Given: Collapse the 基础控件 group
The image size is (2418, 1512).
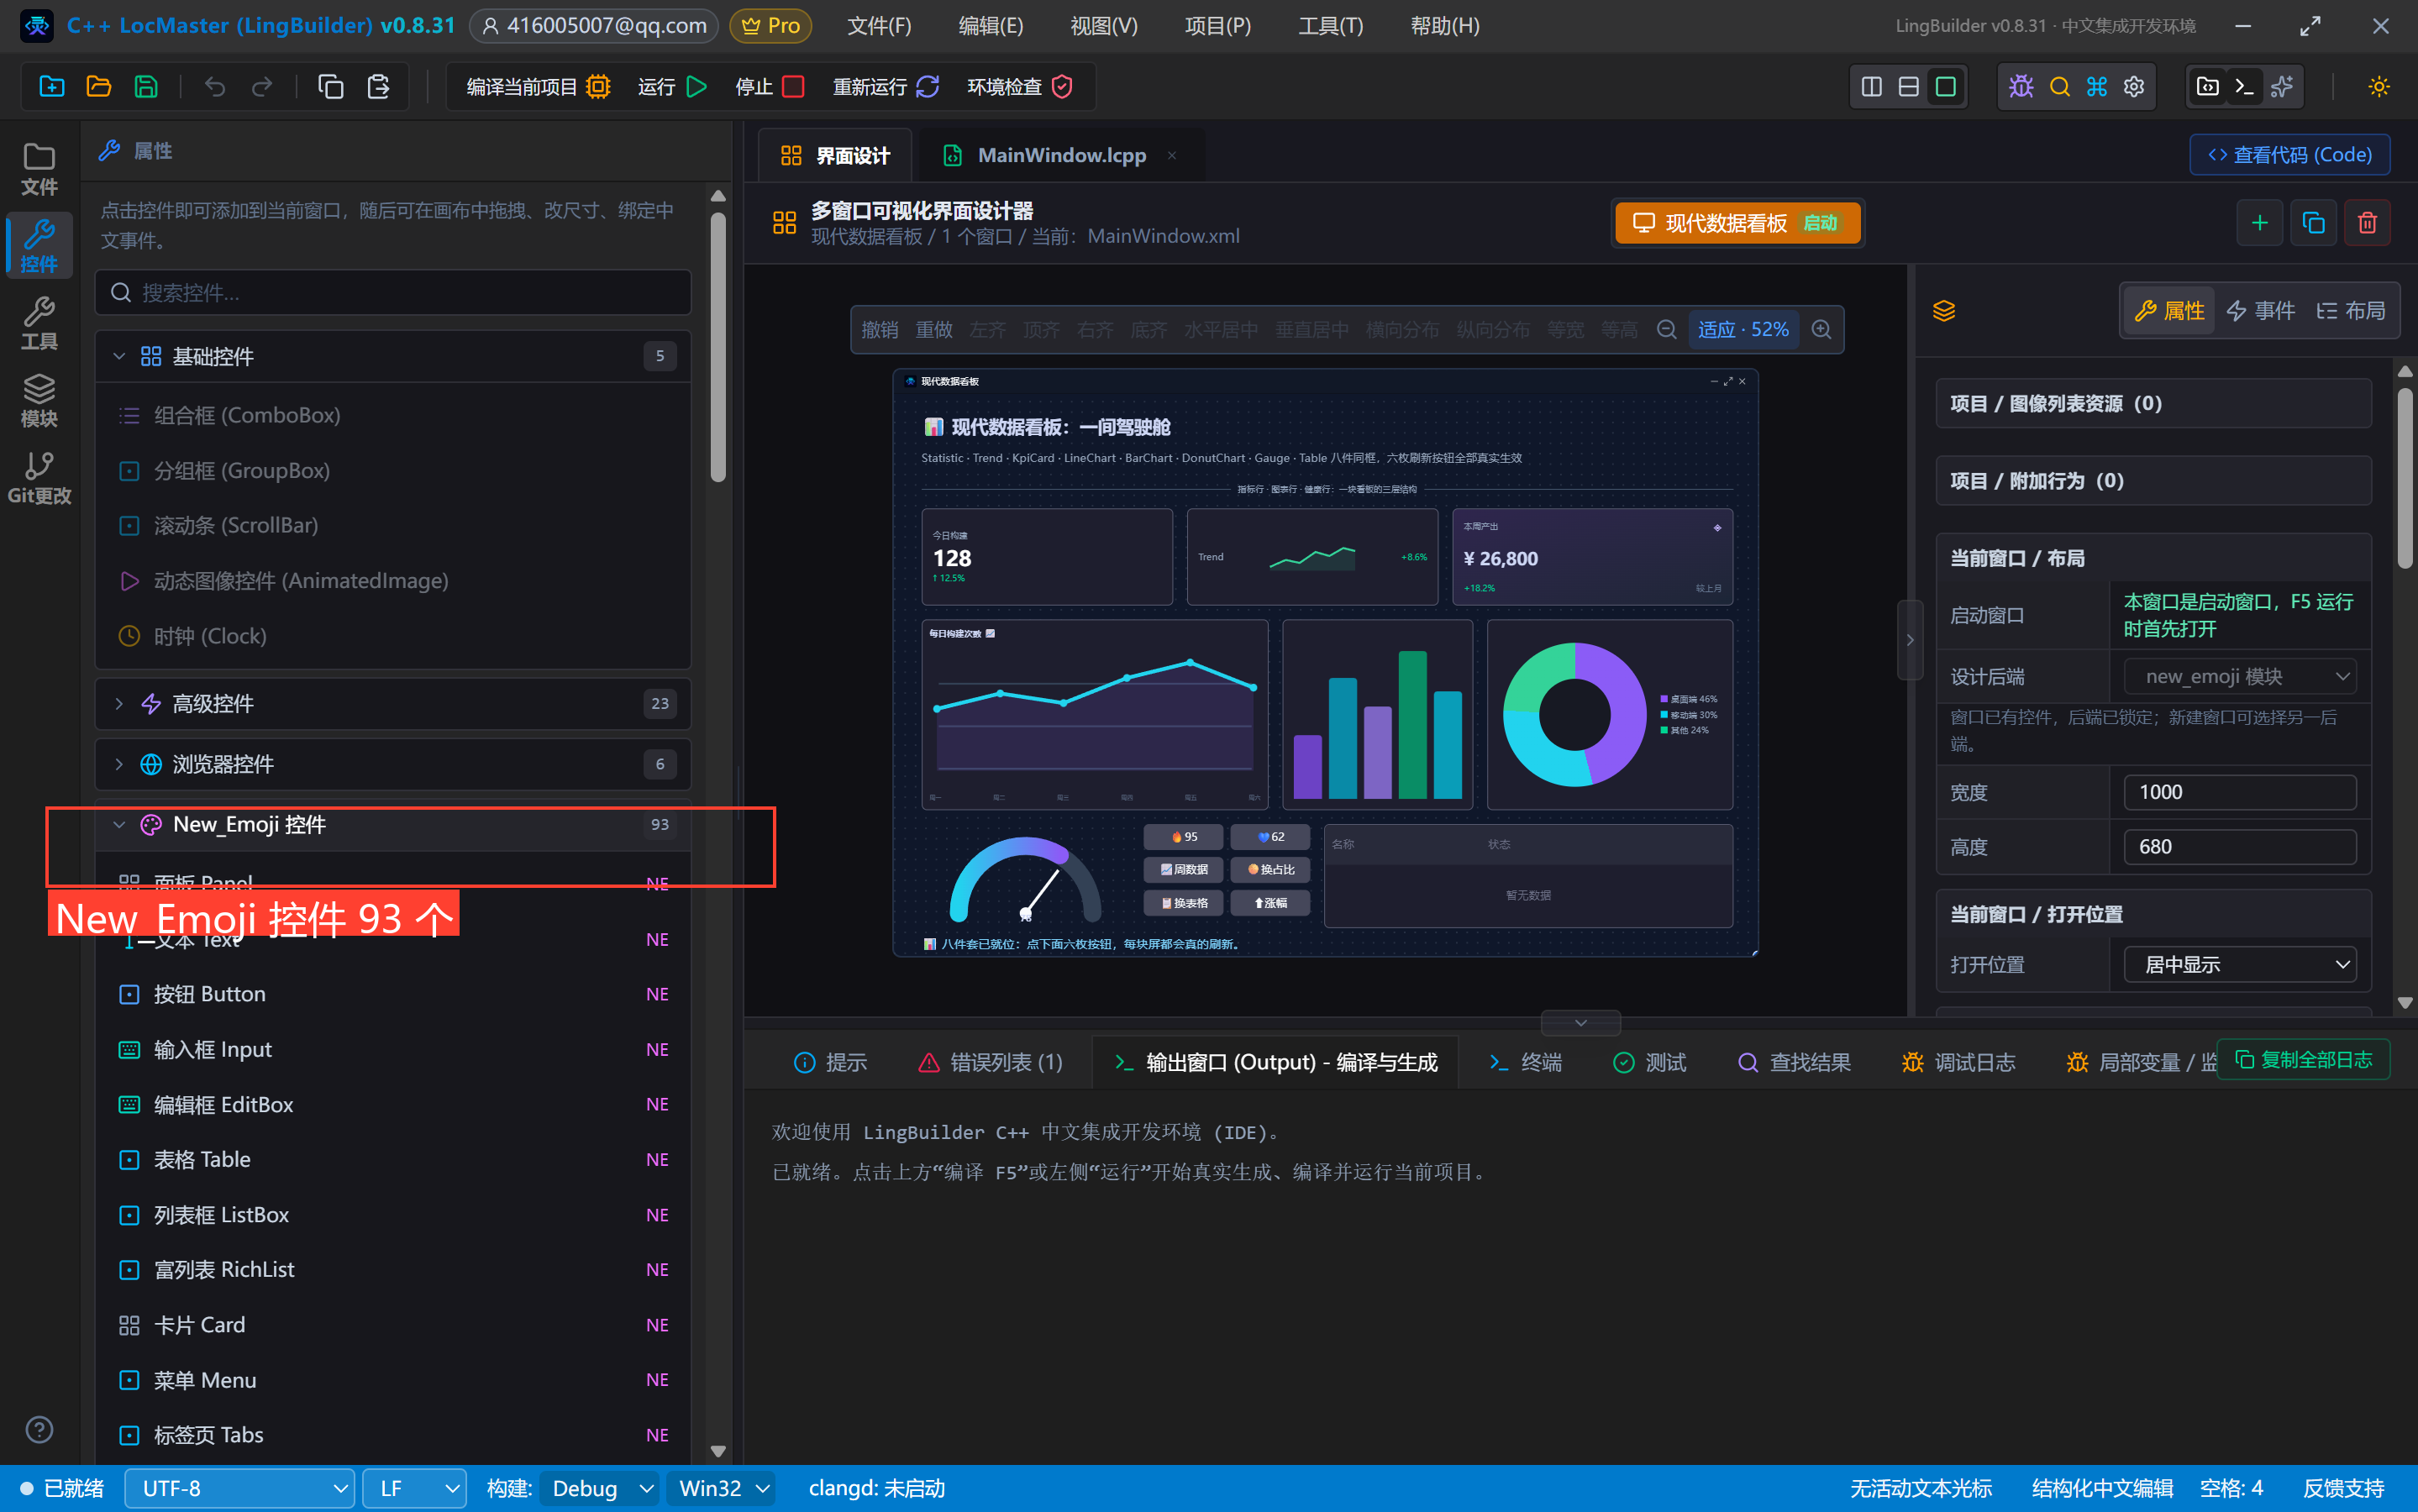Looking at the screenshot, I should pos(393,356).
